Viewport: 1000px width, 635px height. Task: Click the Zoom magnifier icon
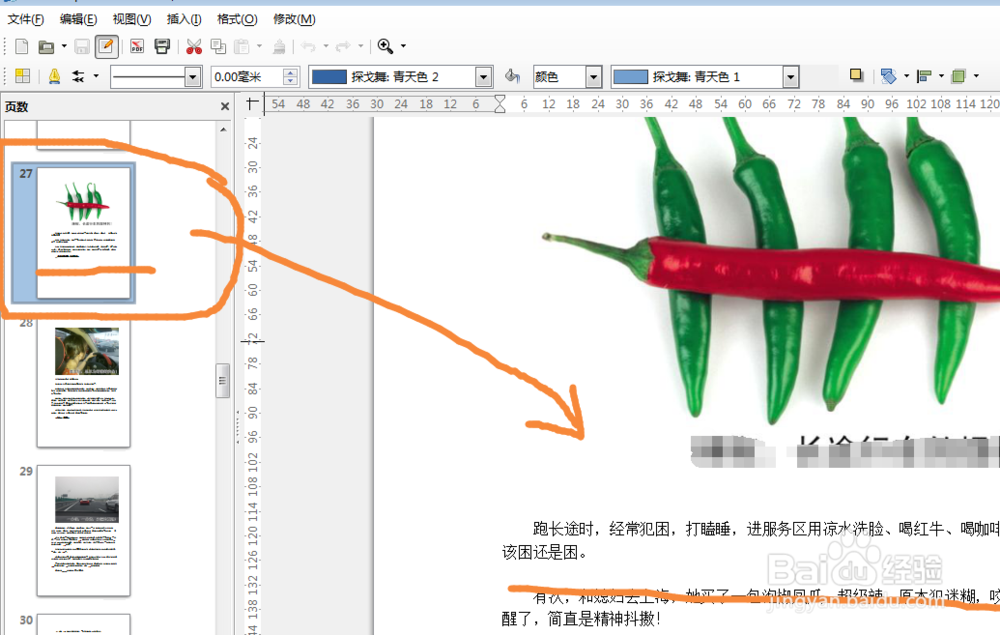click(385, 46)
